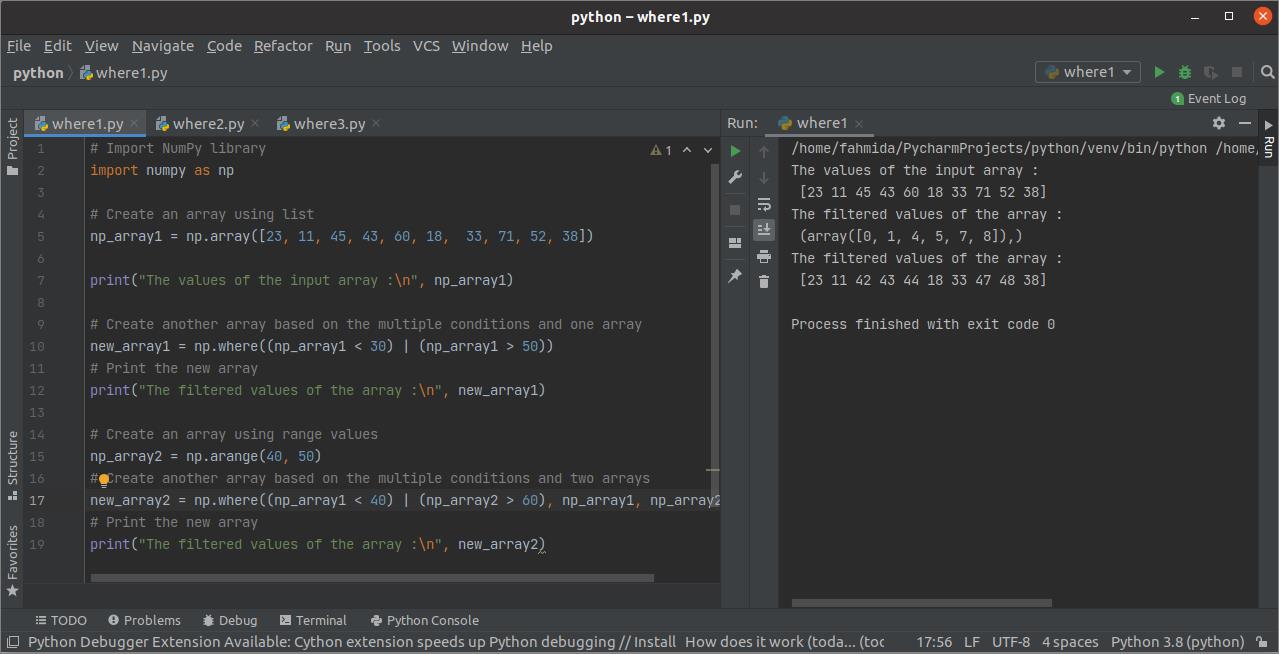The height and width of the screenshot is (654, 1279).
Task: Clear the Run output with the trash icon
Action: [x=764, y=282]
